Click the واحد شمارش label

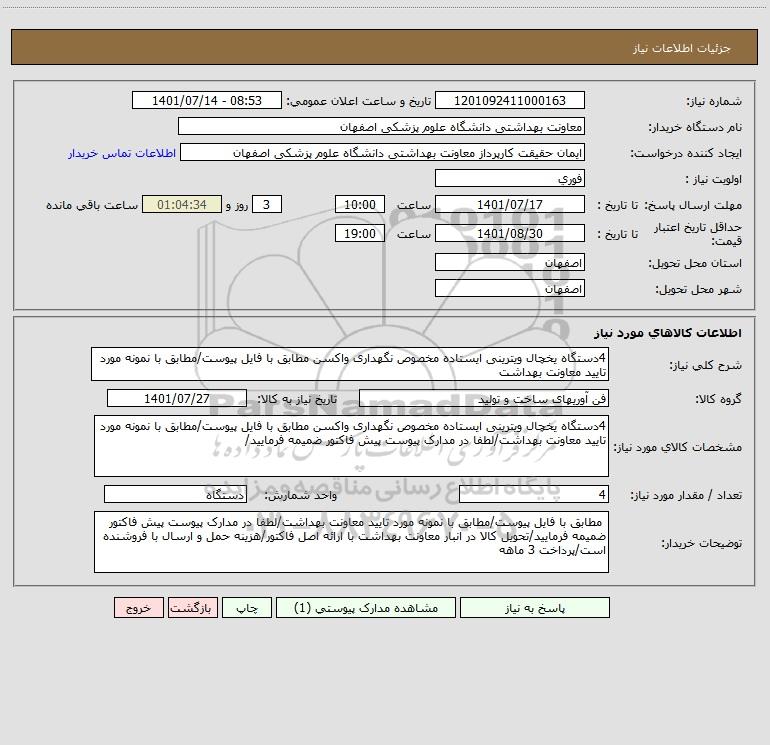coord(301,496)
